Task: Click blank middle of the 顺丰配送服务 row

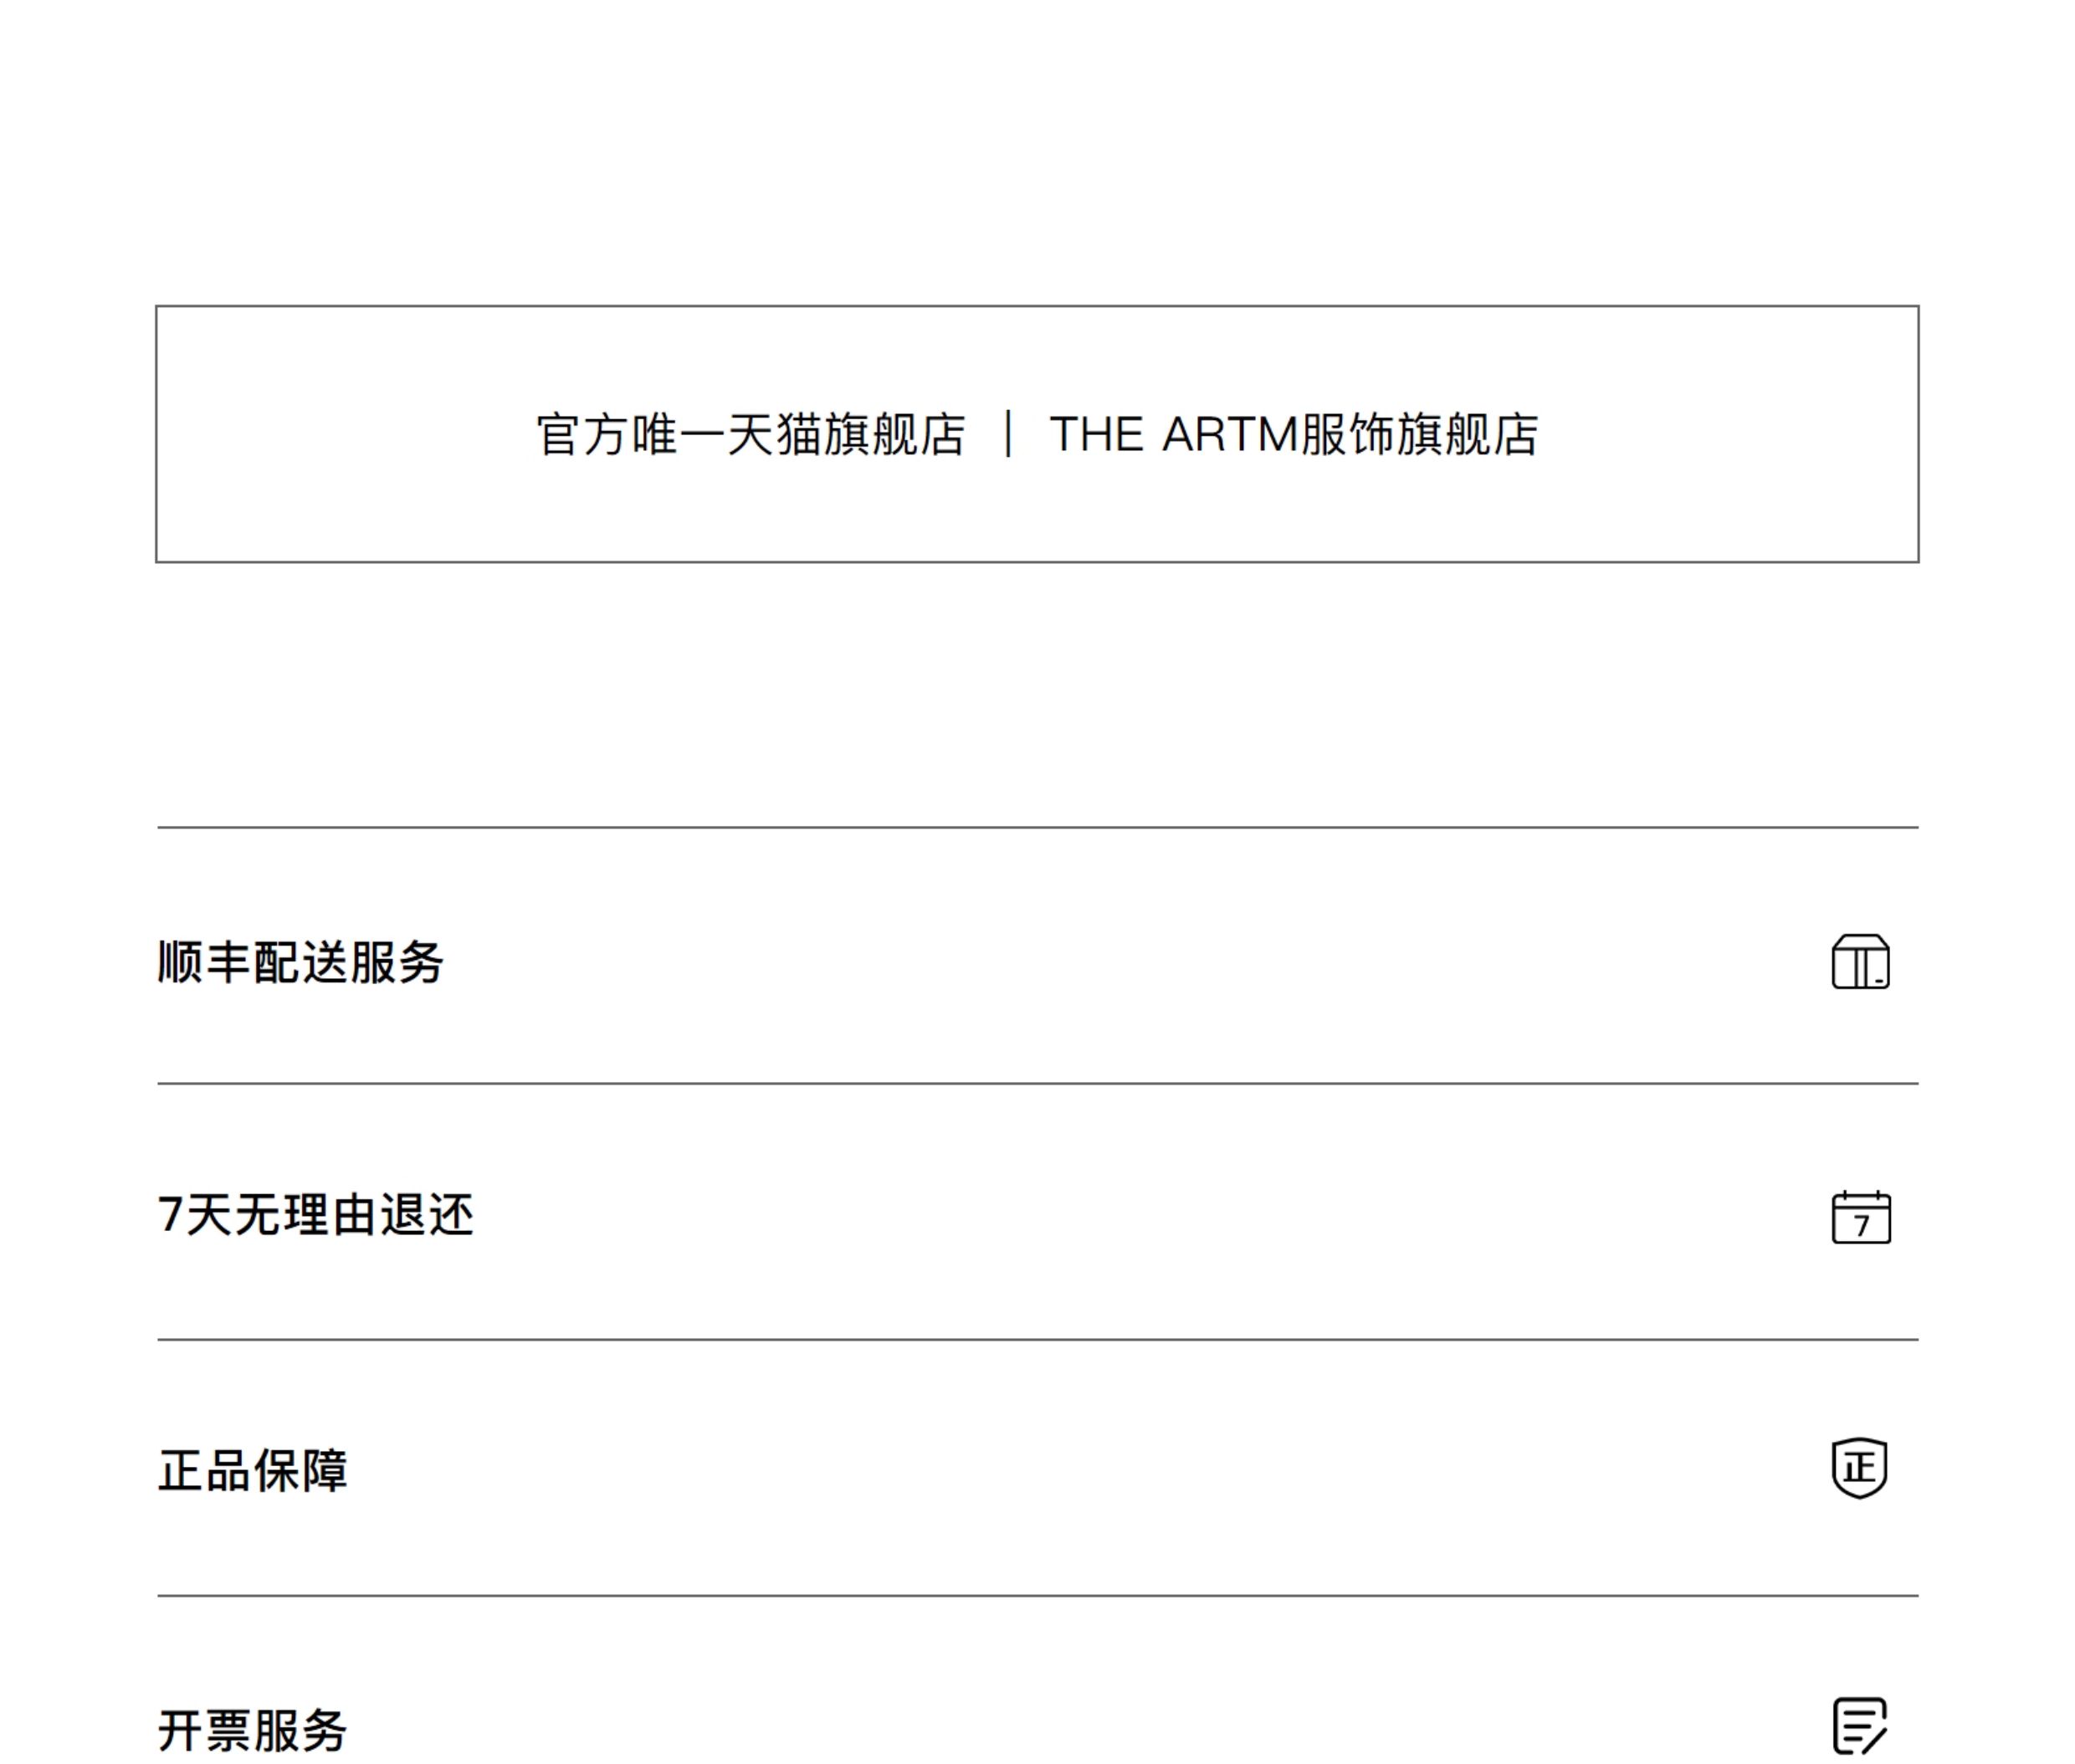Action: coord(1100,962)
